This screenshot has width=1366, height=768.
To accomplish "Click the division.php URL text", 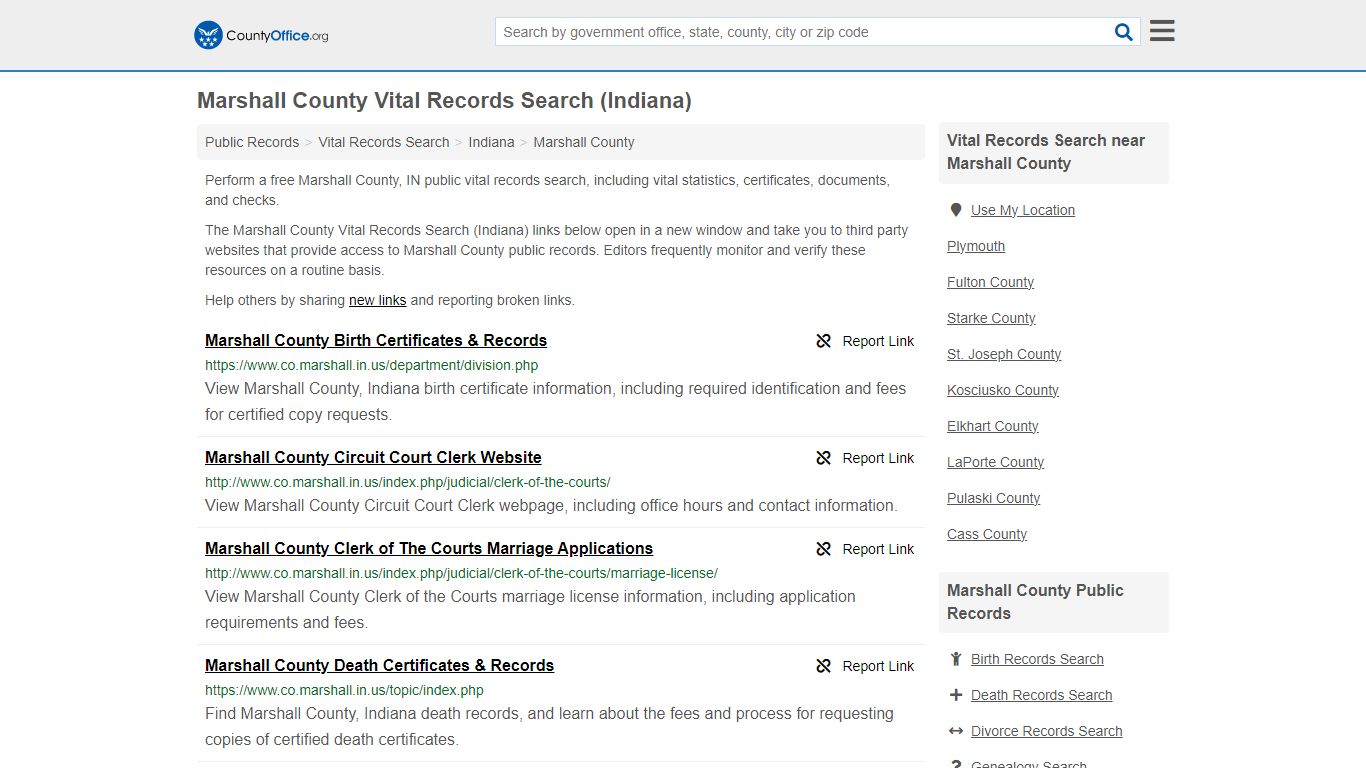I will point(371,365).
